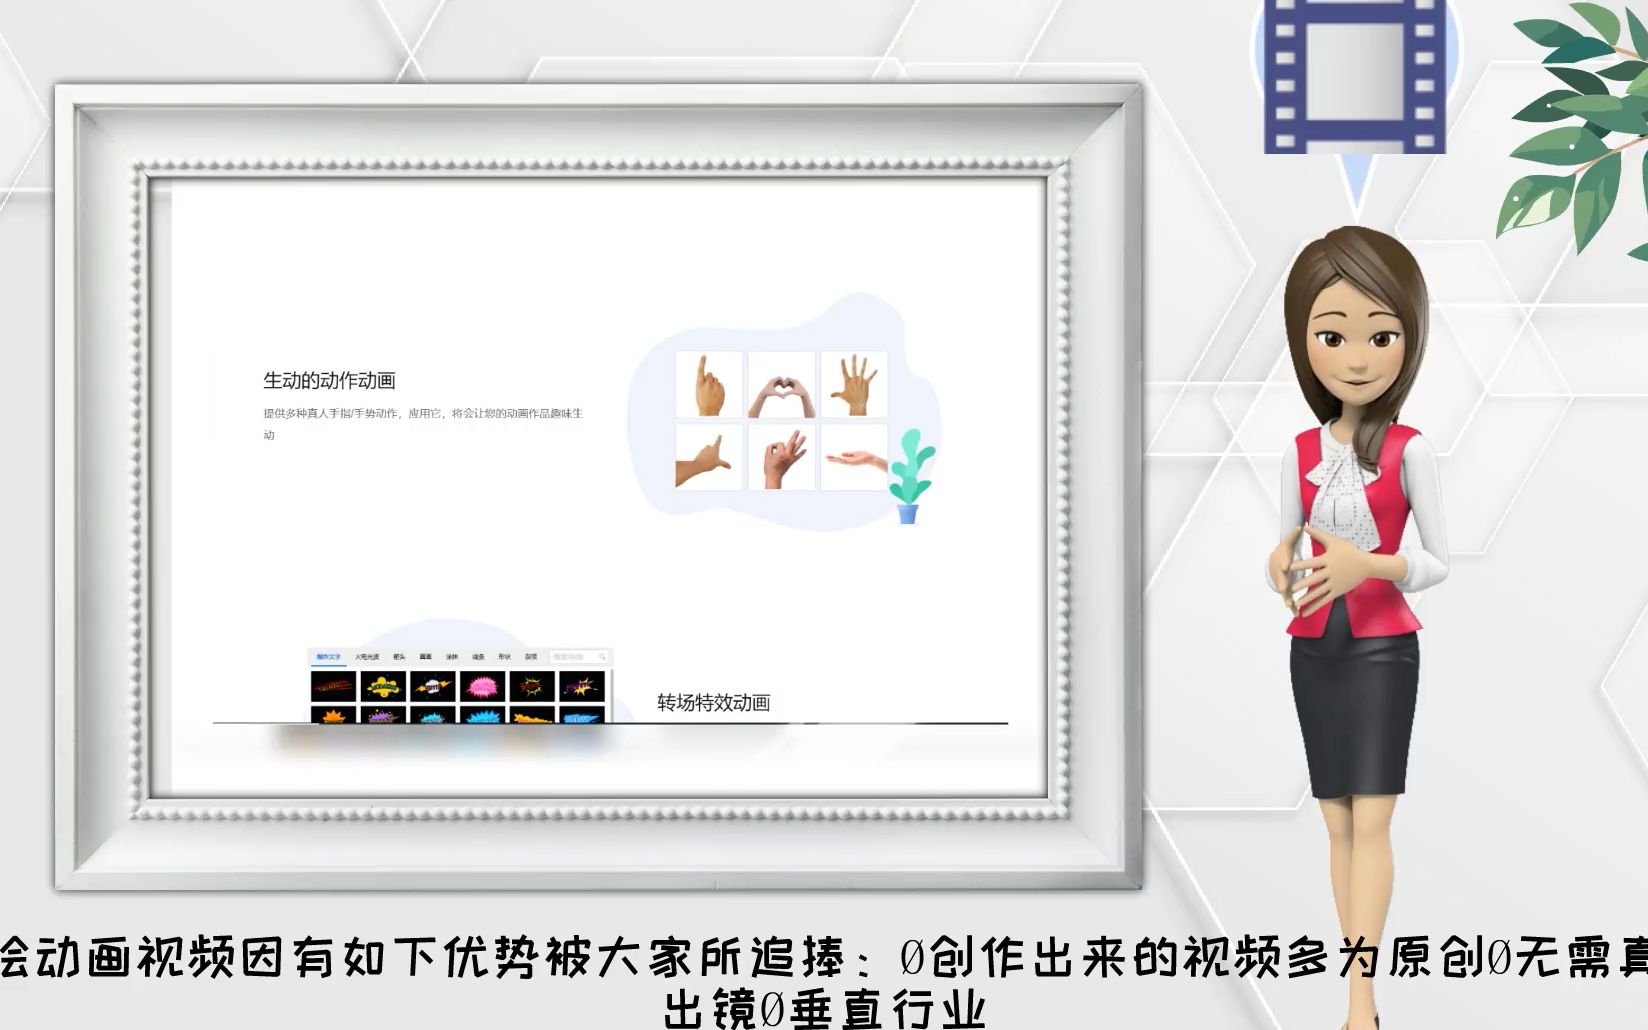Click the green potted plant illustration
Viewport: 1648px width, 1030px height.
[910, 477]
